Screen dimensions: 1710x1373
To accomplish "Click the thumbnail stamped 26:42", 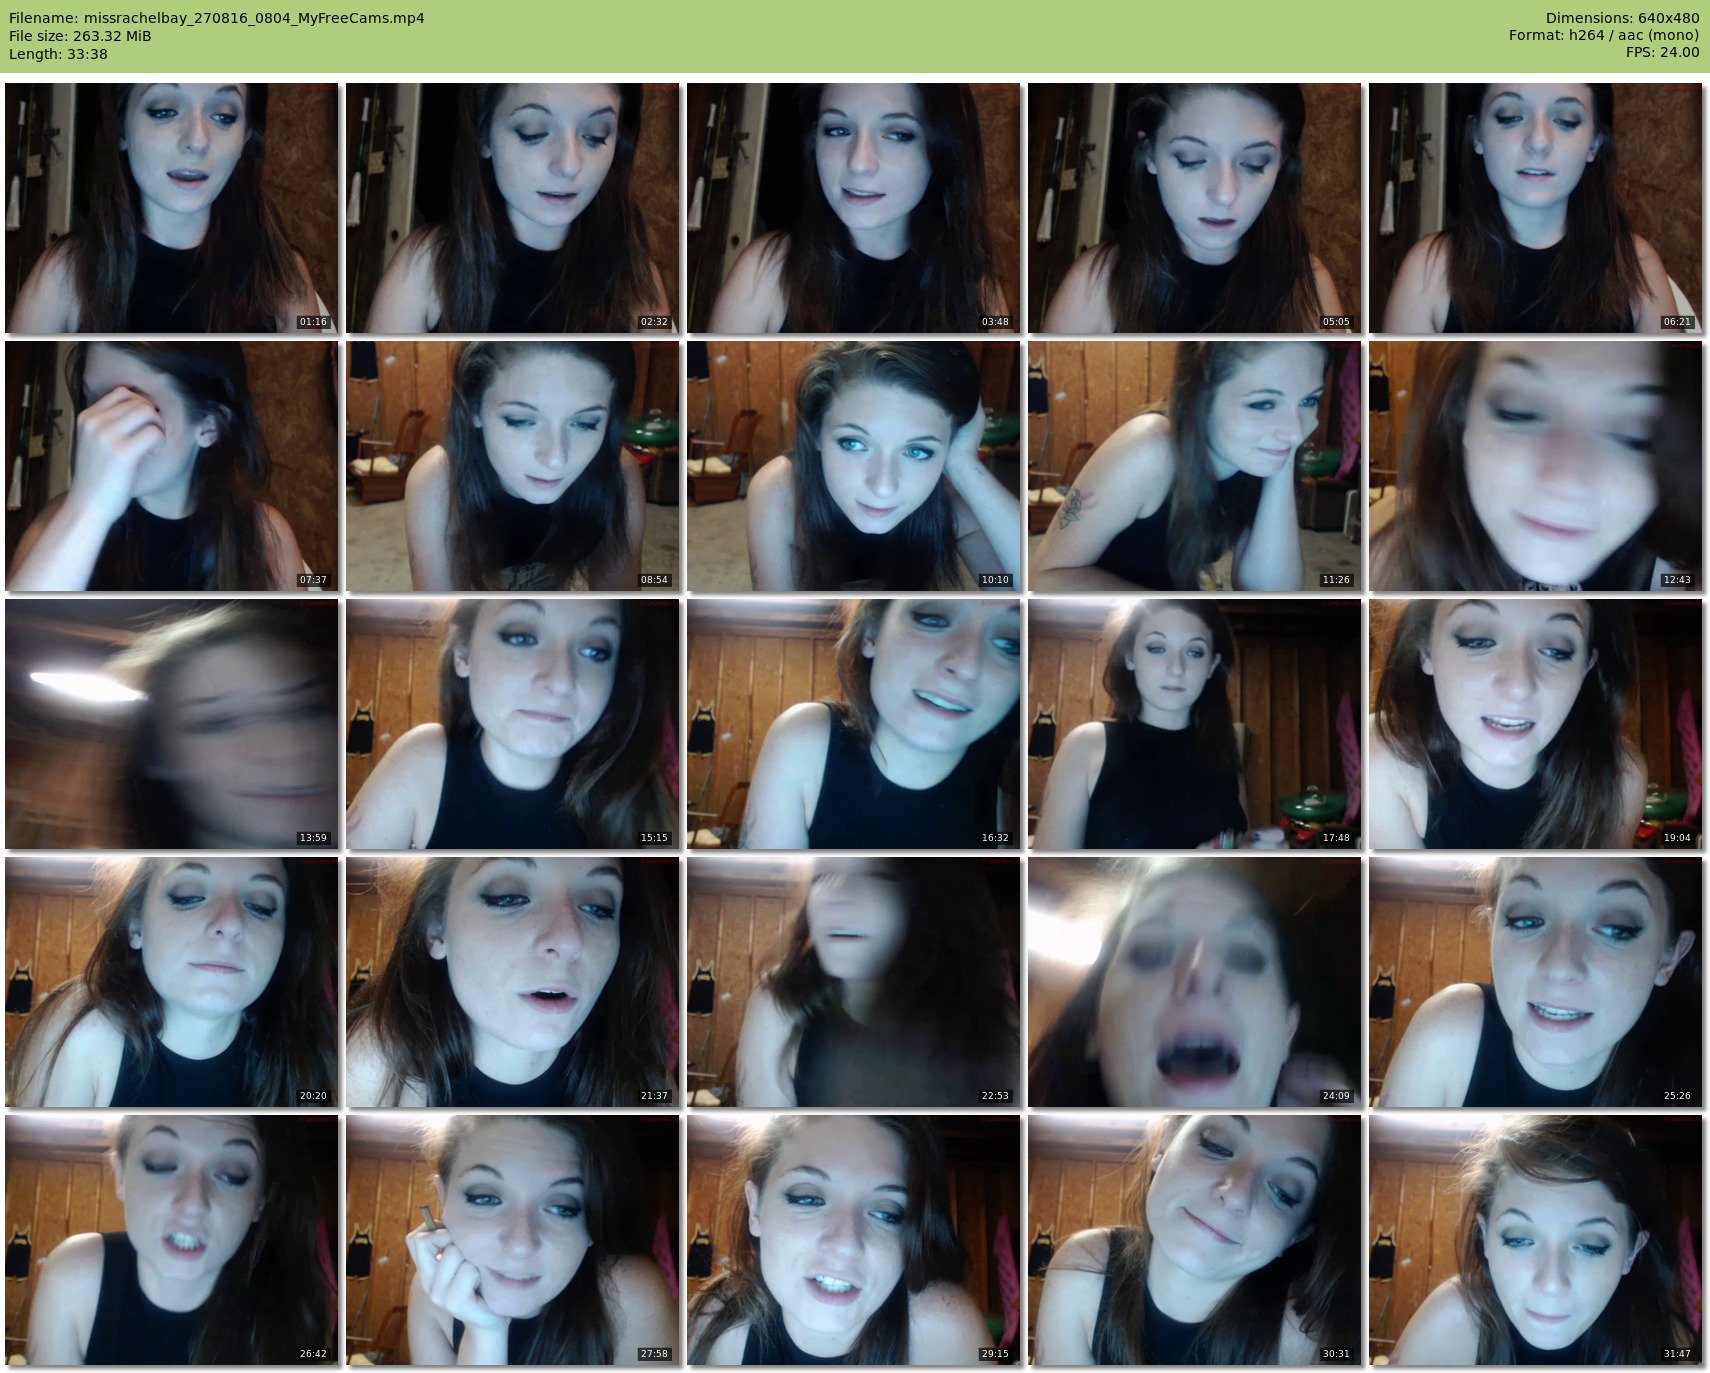I will (x=171, y=1240).
